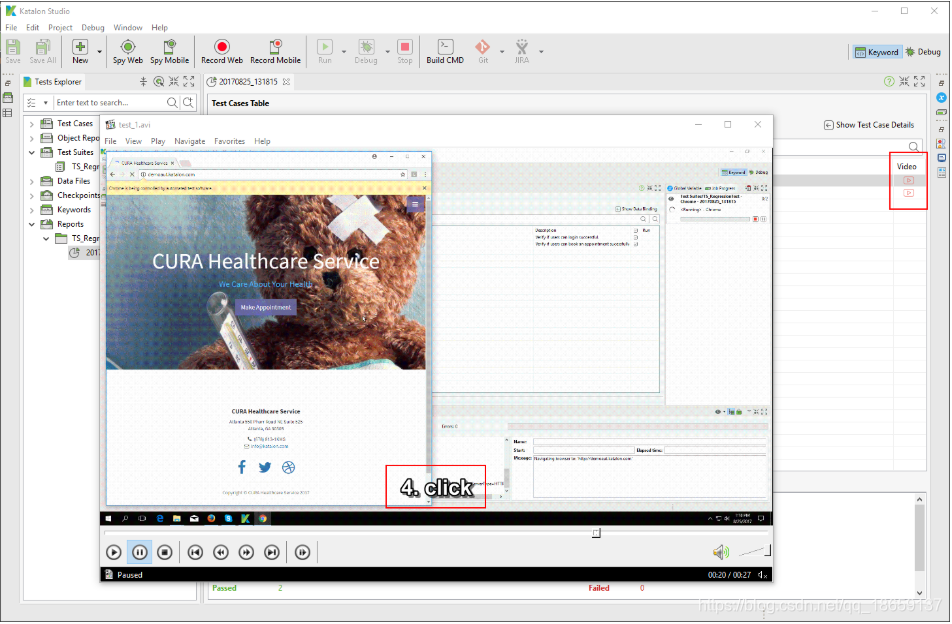
Task: Click the Pause button in video player
Action: tap(139, 552)
